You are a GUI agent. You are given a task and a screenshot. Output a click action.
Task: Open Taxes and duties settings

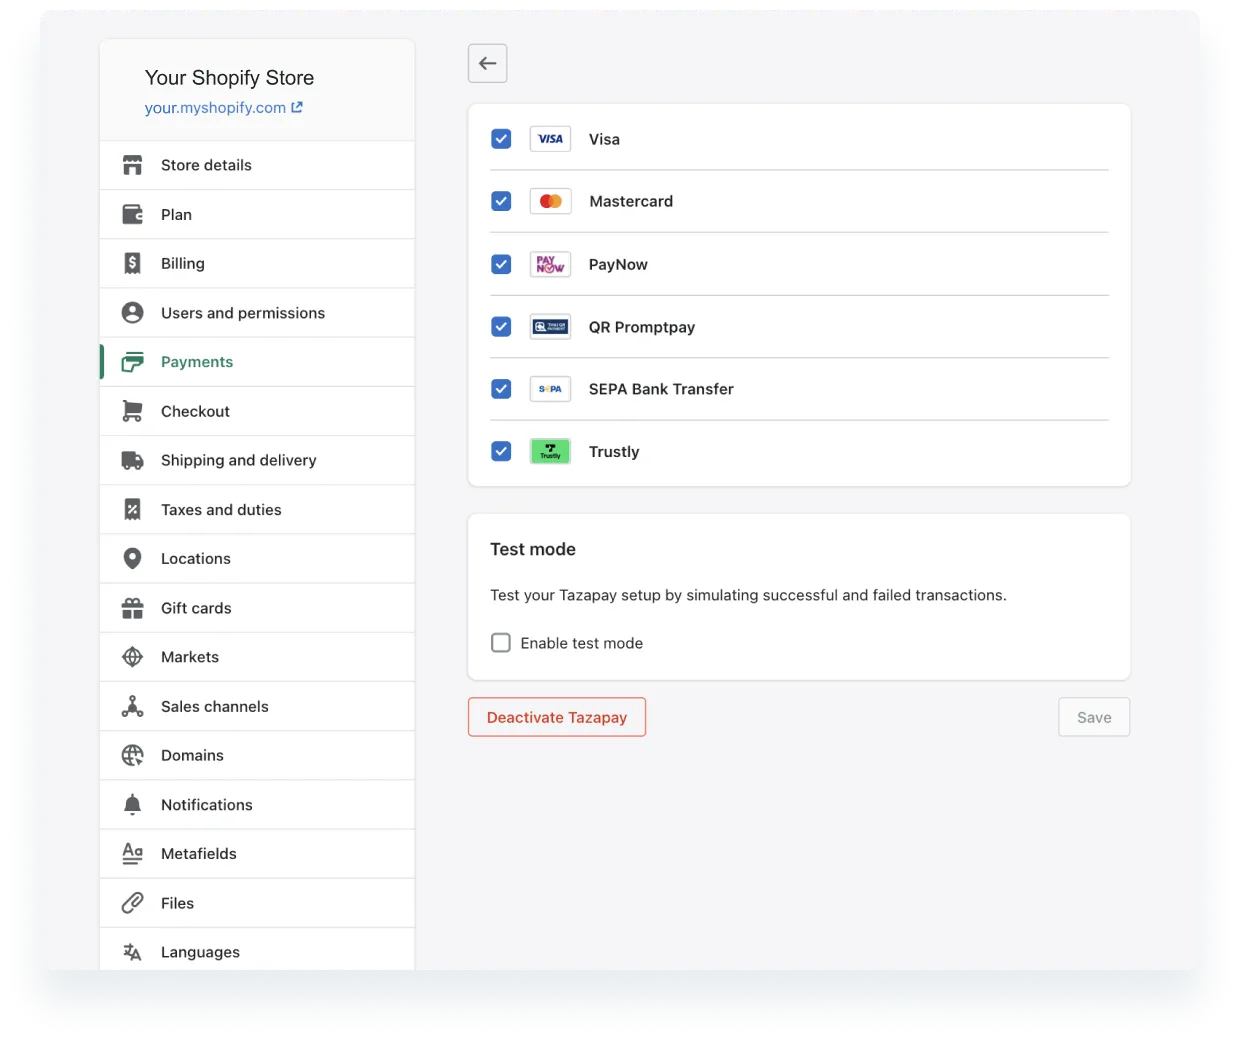(x=257, y=509)
